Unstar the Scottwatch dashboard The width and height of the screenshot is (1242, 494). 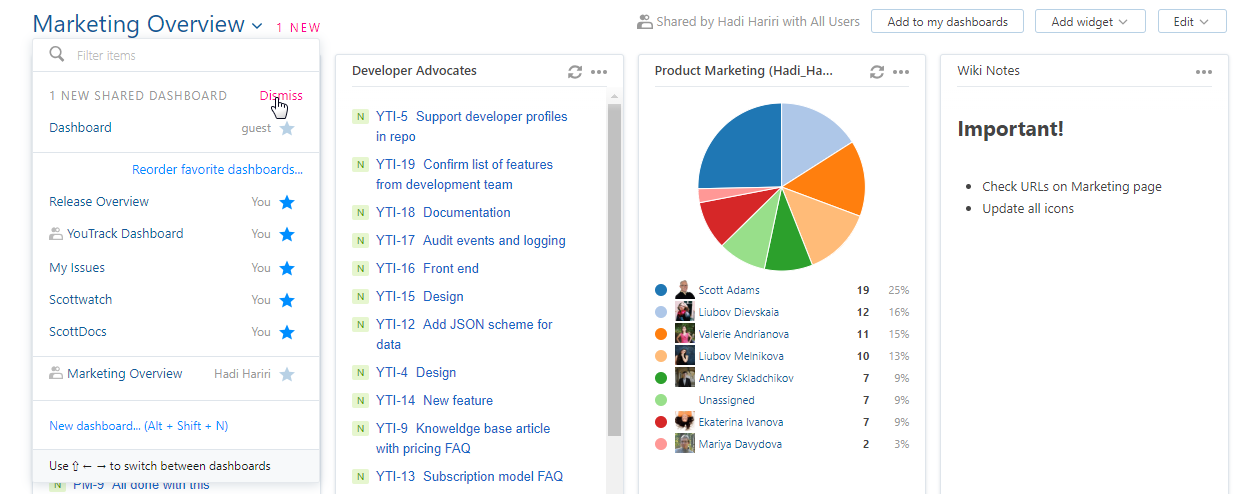pyautogui.click(x=287, y=300)
